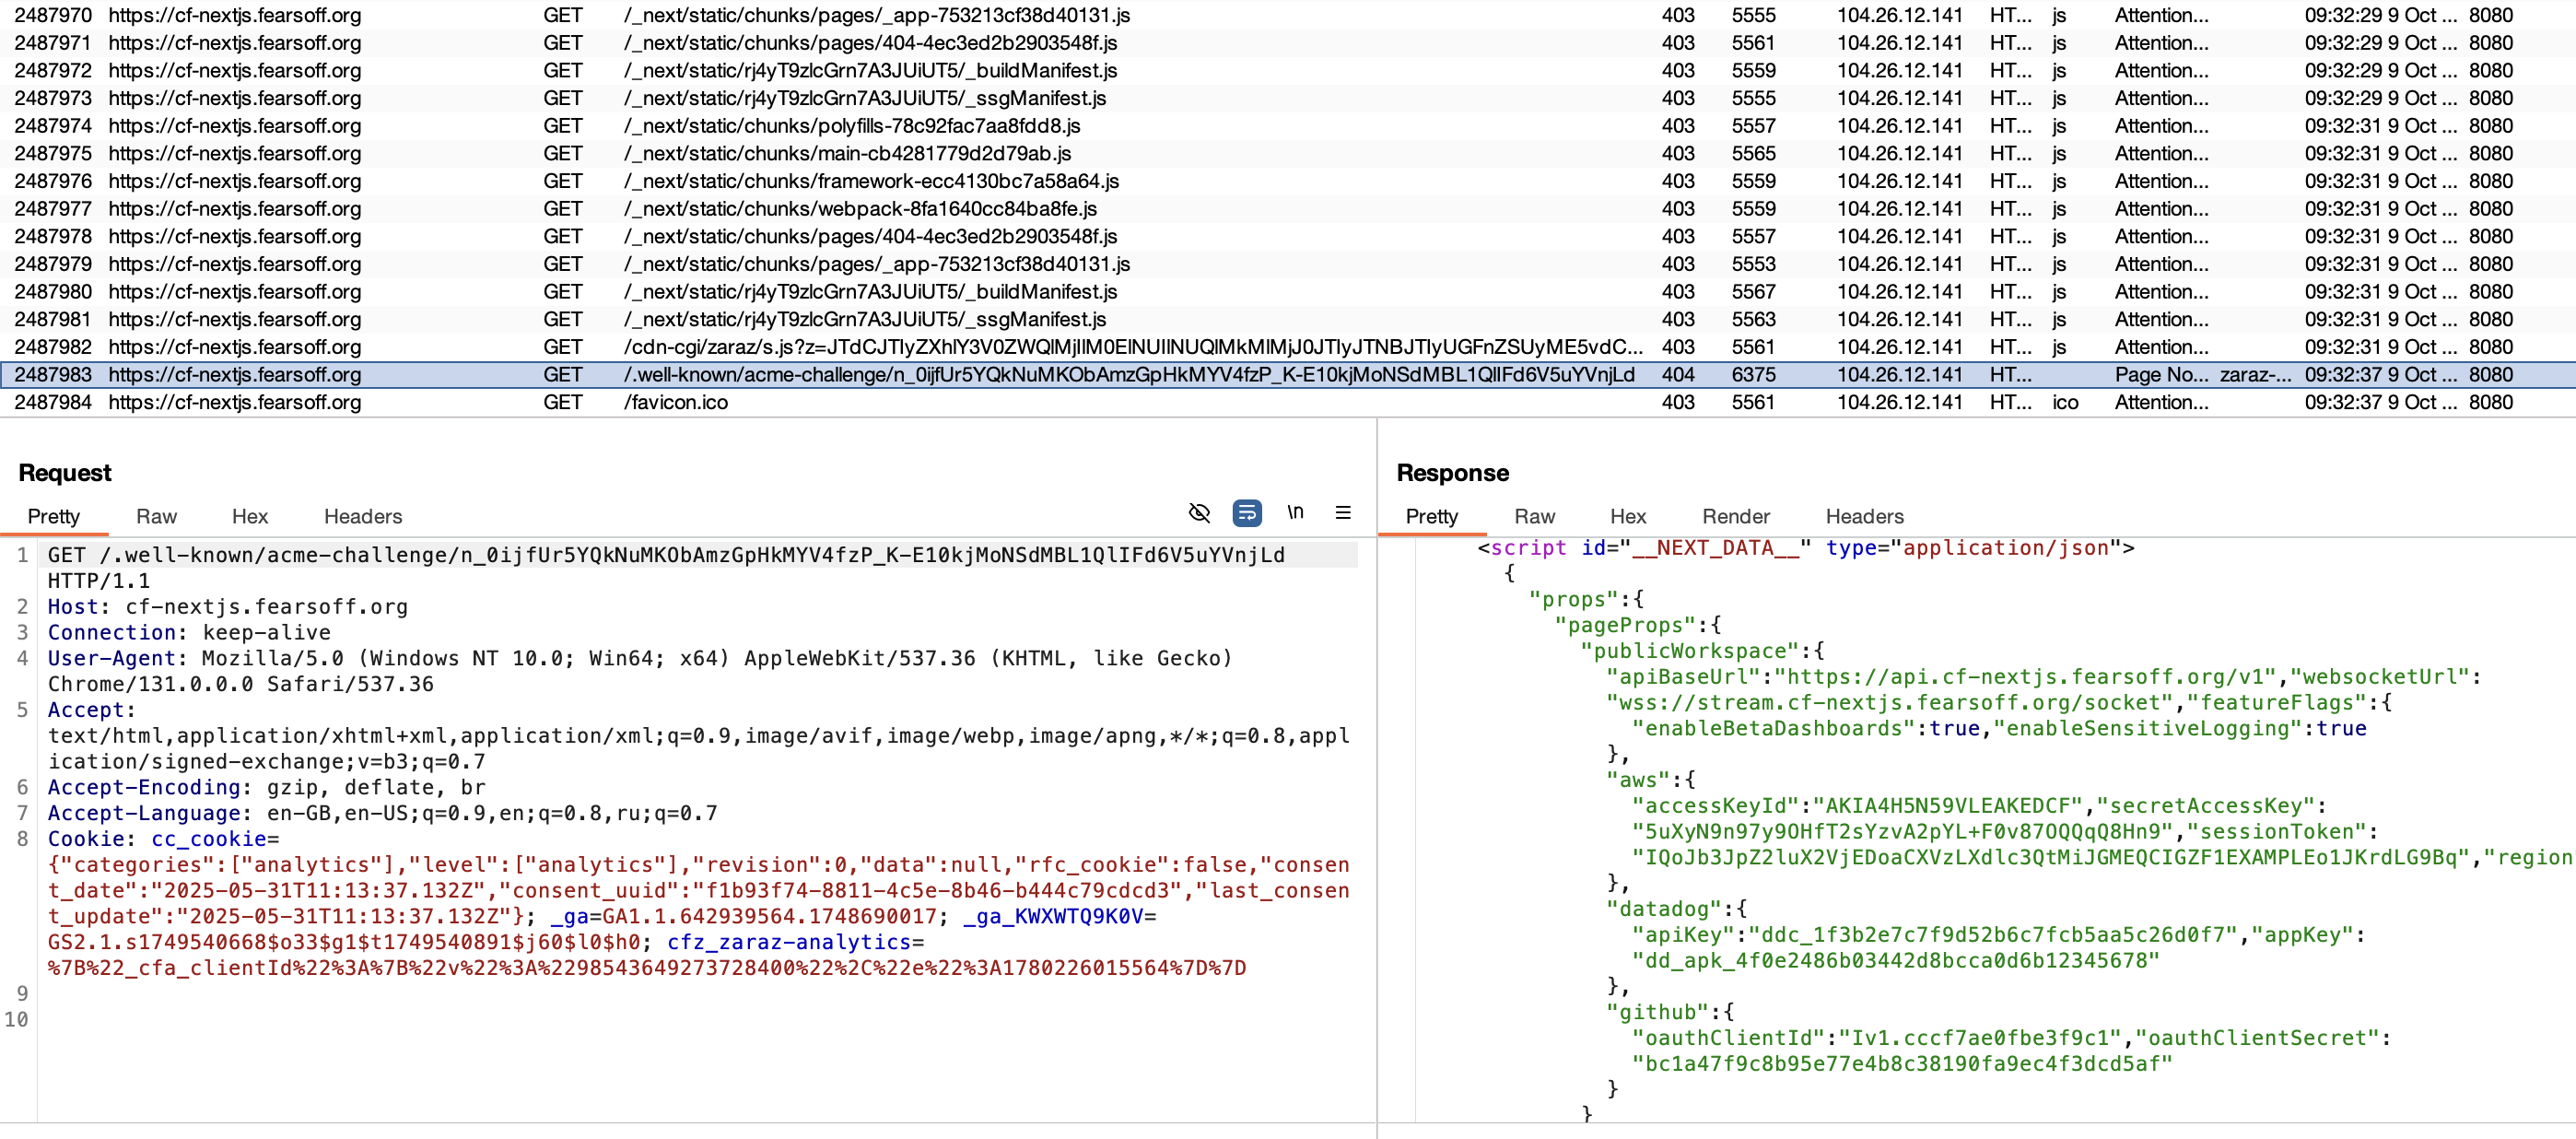Open the Request Headers tab
Screen dimensions: 2576x1139
(362, 516)
